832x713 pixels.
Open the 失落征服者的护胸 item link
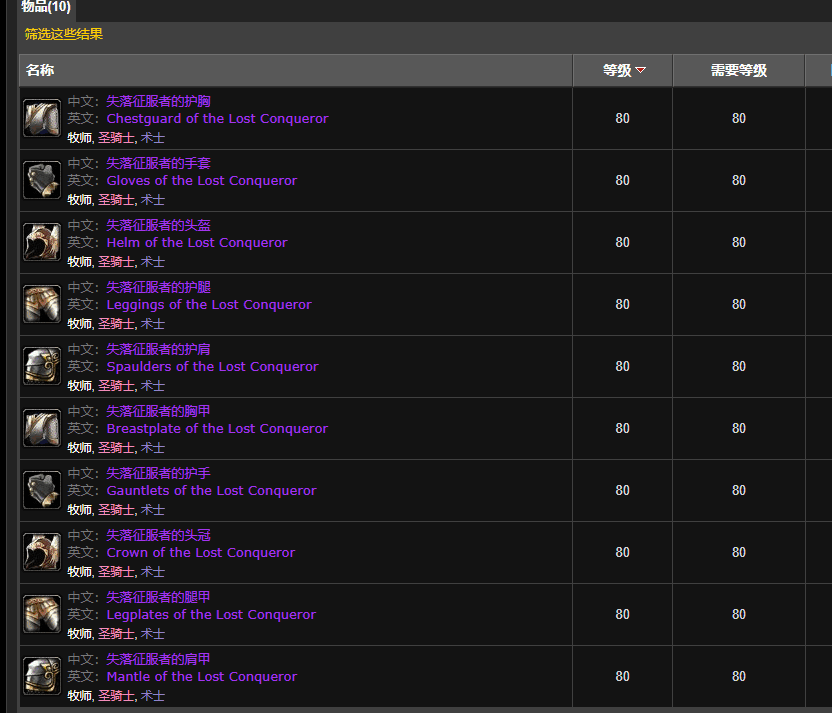158,101
